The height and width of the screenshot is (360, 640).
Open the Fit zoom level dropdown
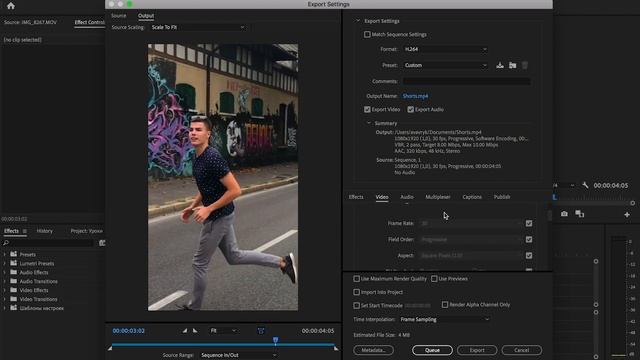(x=223, y=331)
